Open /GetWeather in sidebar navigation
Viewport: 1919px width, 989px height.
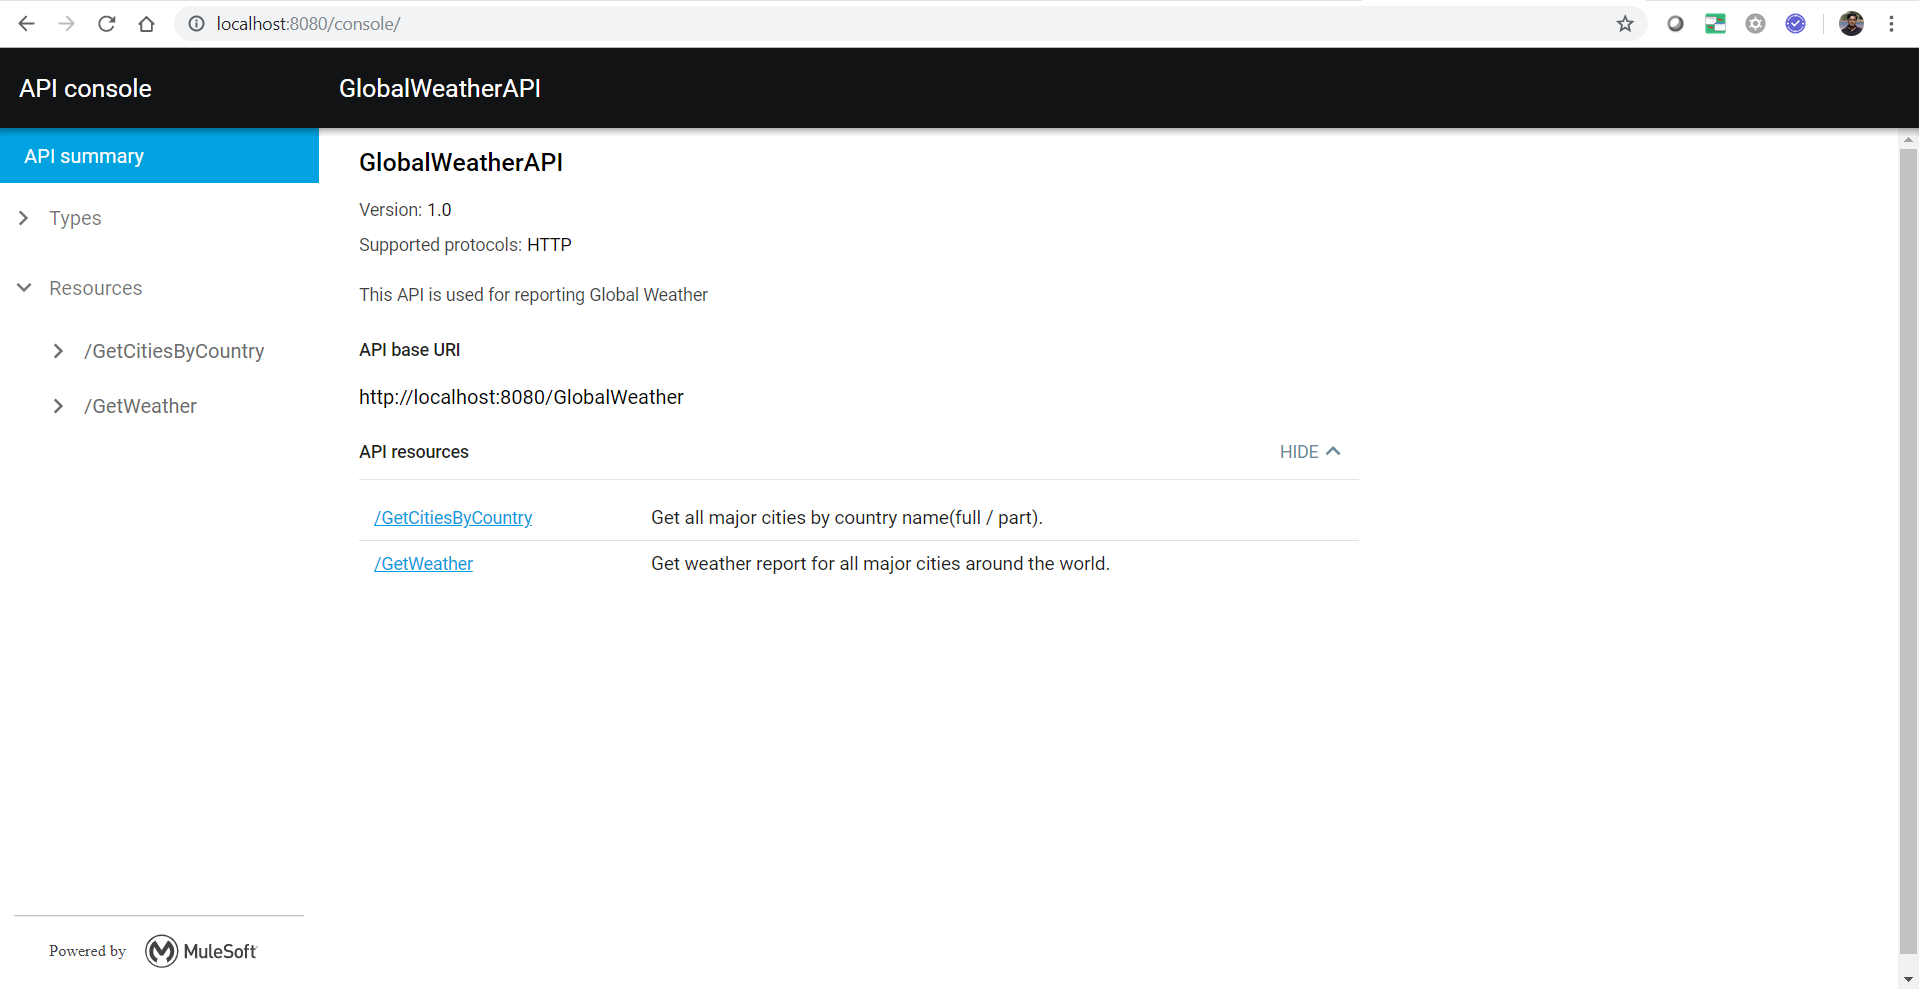(140, 406)
